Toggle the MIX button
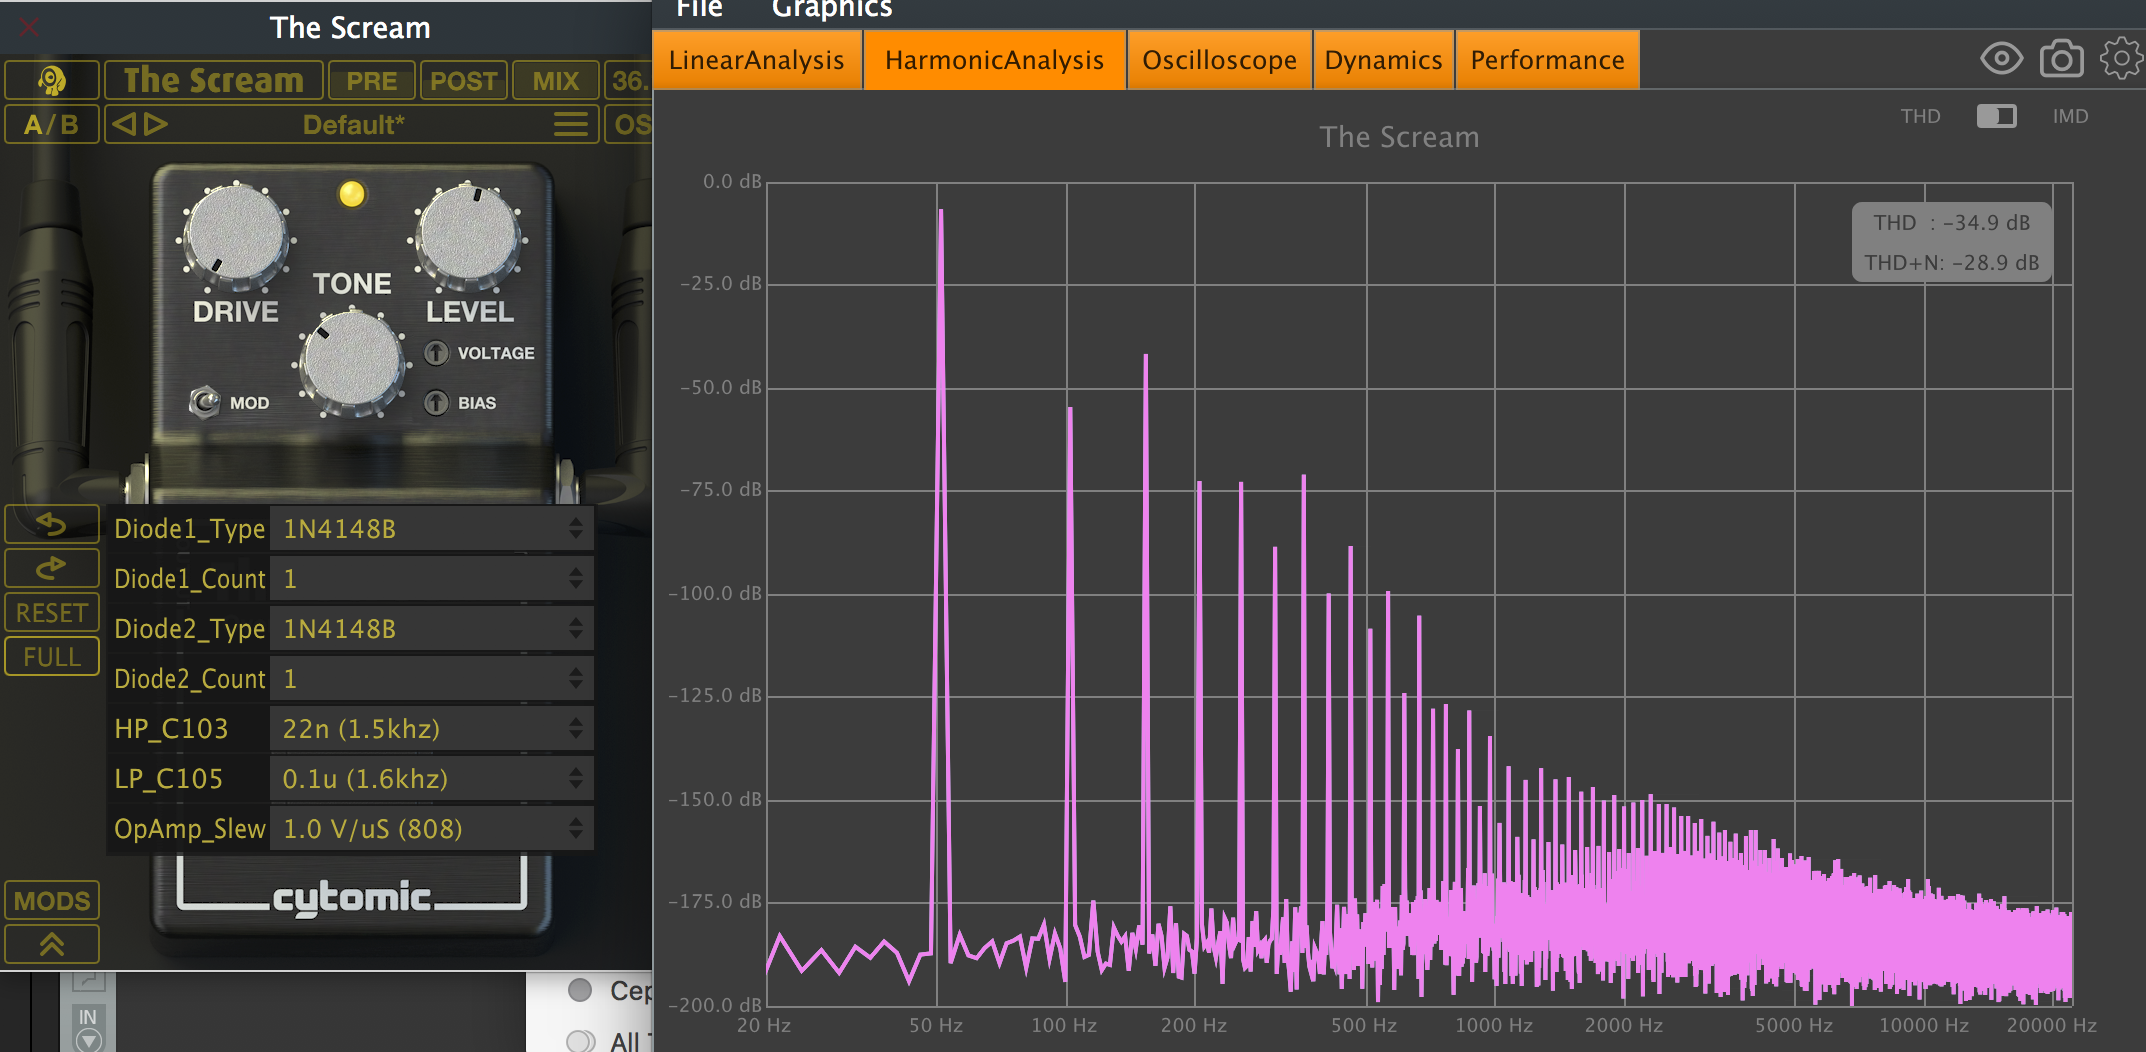This screenshot has width=2146, height=1052. (x=556, y=80)
